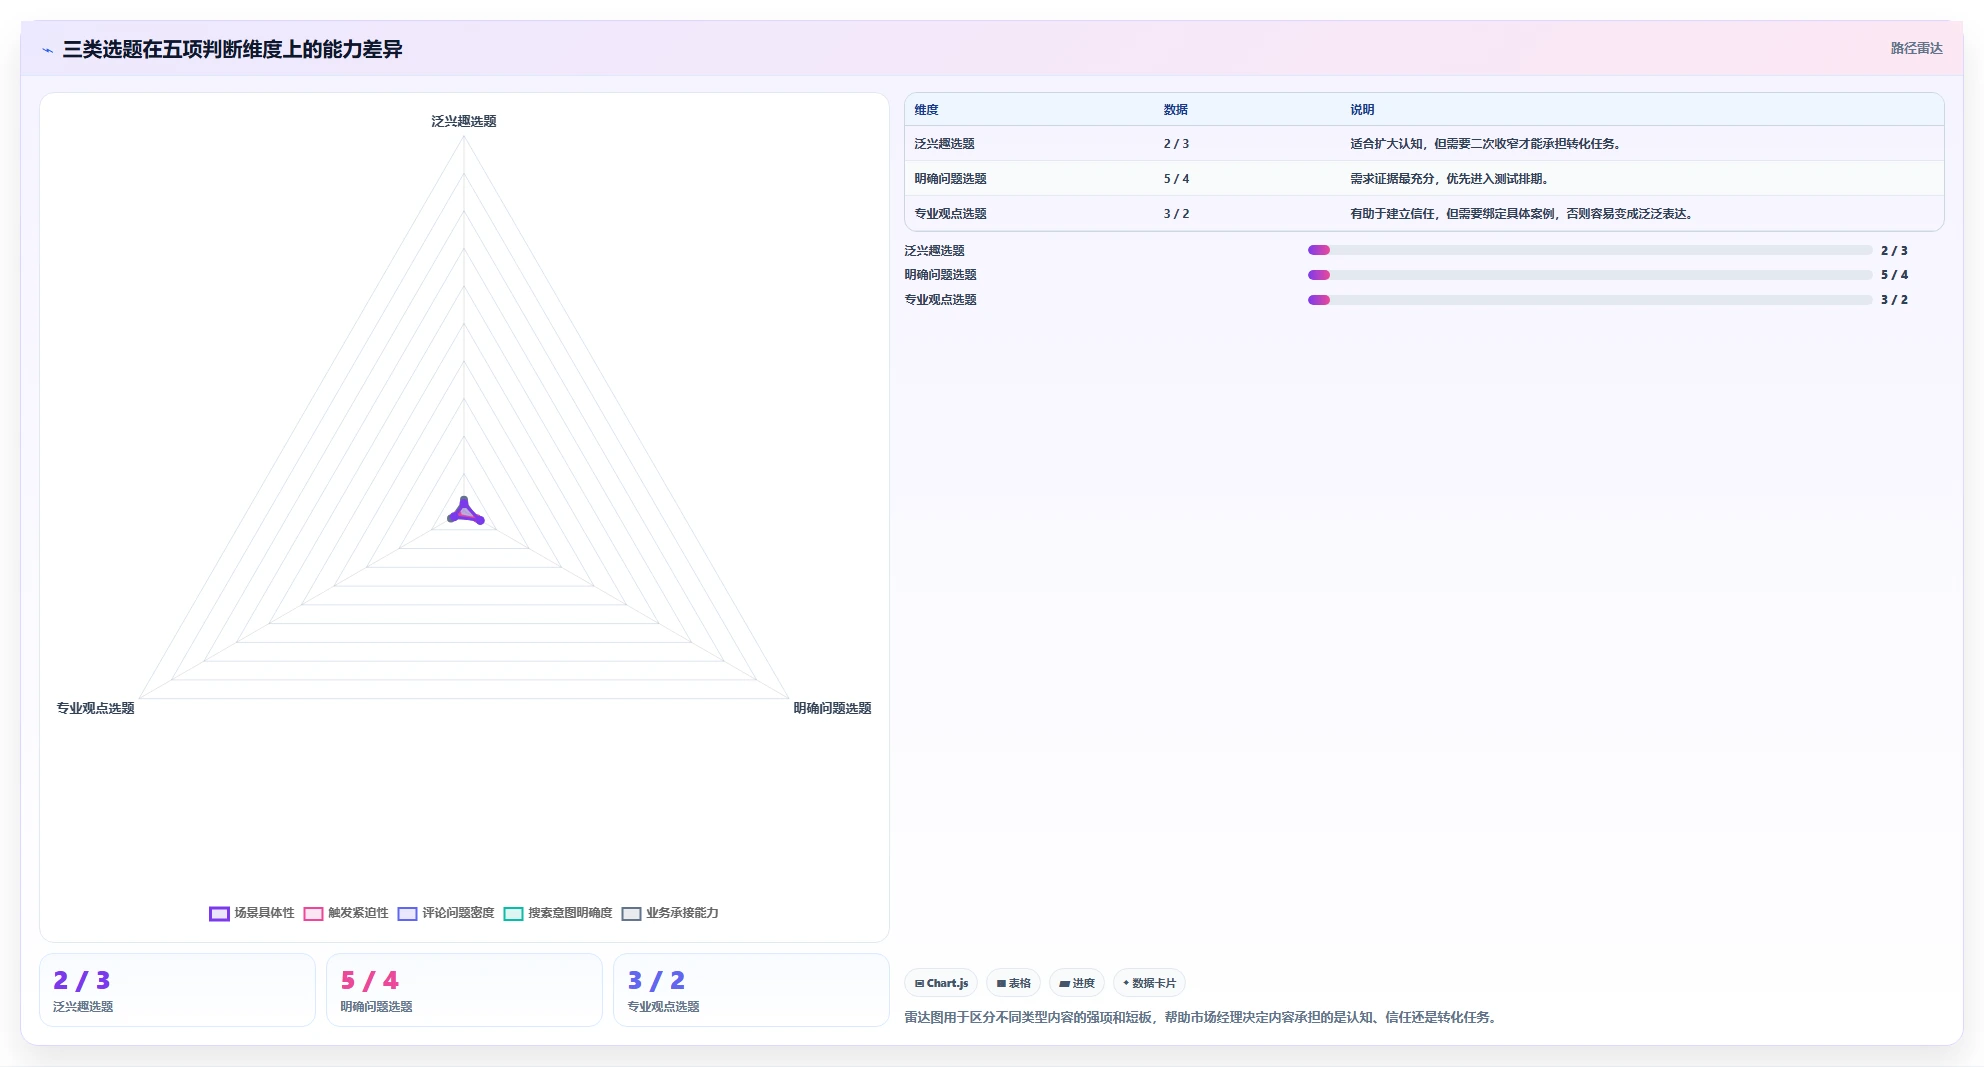Select the 5 / 4 明确问题选题 data card
The image size is (1984, 1067).
pos(464,990)
